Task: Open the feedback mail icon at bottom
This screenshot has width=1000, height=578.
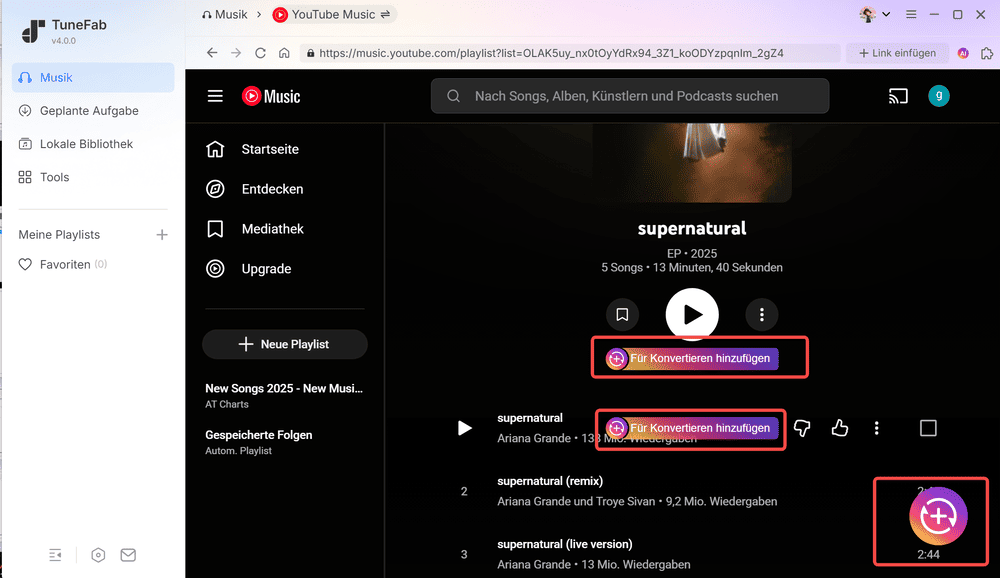Action: coord(127,555)
